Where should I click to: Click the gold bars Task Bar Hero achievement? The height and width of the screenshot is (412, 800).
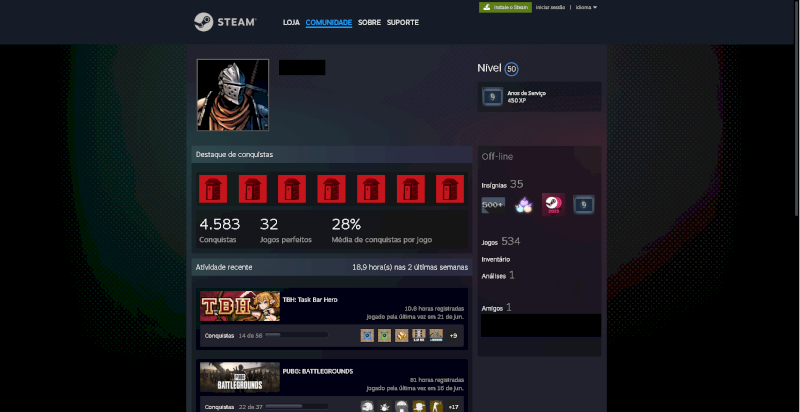point(402,336)
